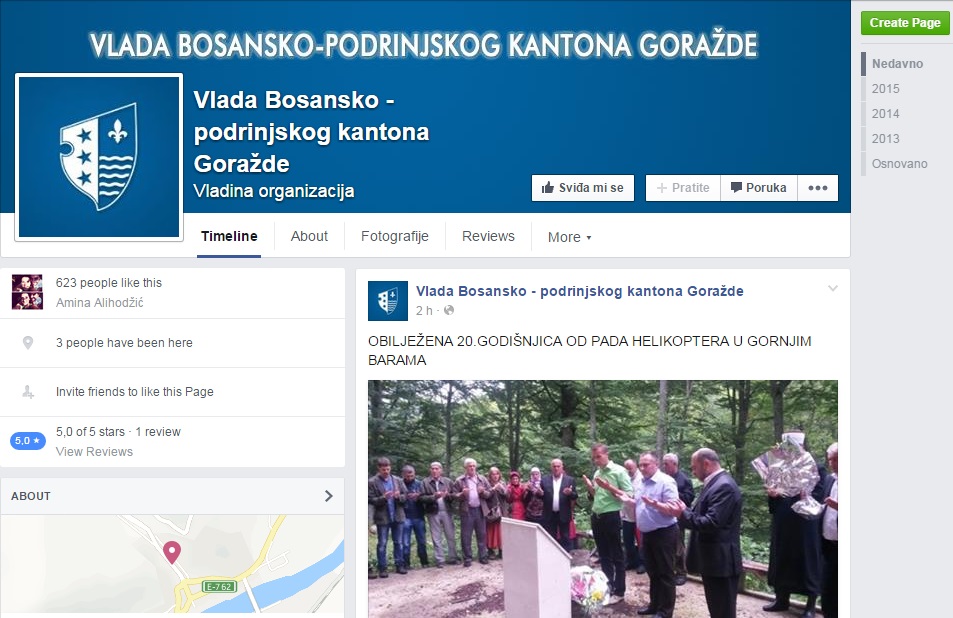Open the View Reviews link

pos(94,451)
